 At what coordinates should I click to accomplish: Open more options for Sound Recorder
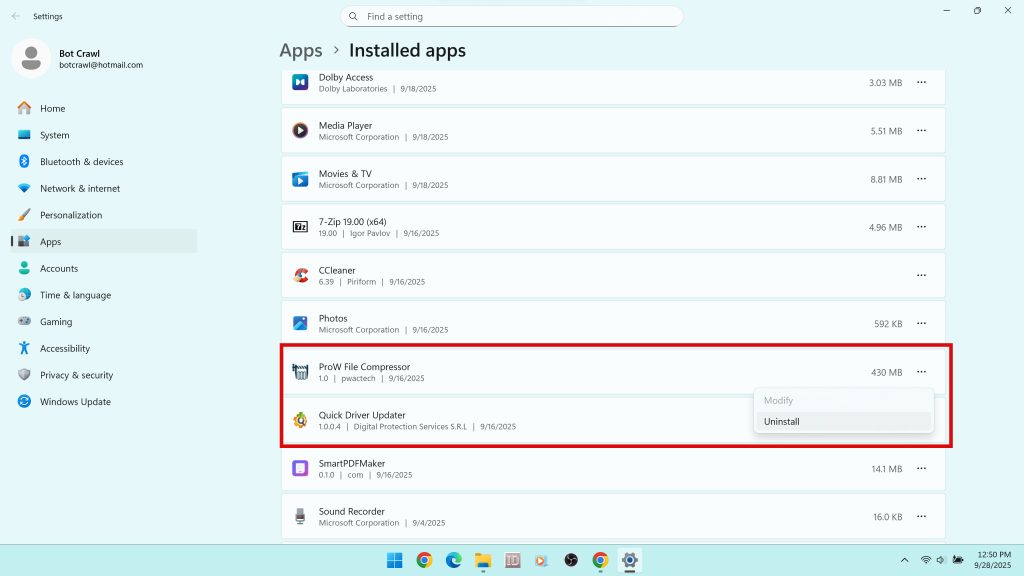click(921, 516)
